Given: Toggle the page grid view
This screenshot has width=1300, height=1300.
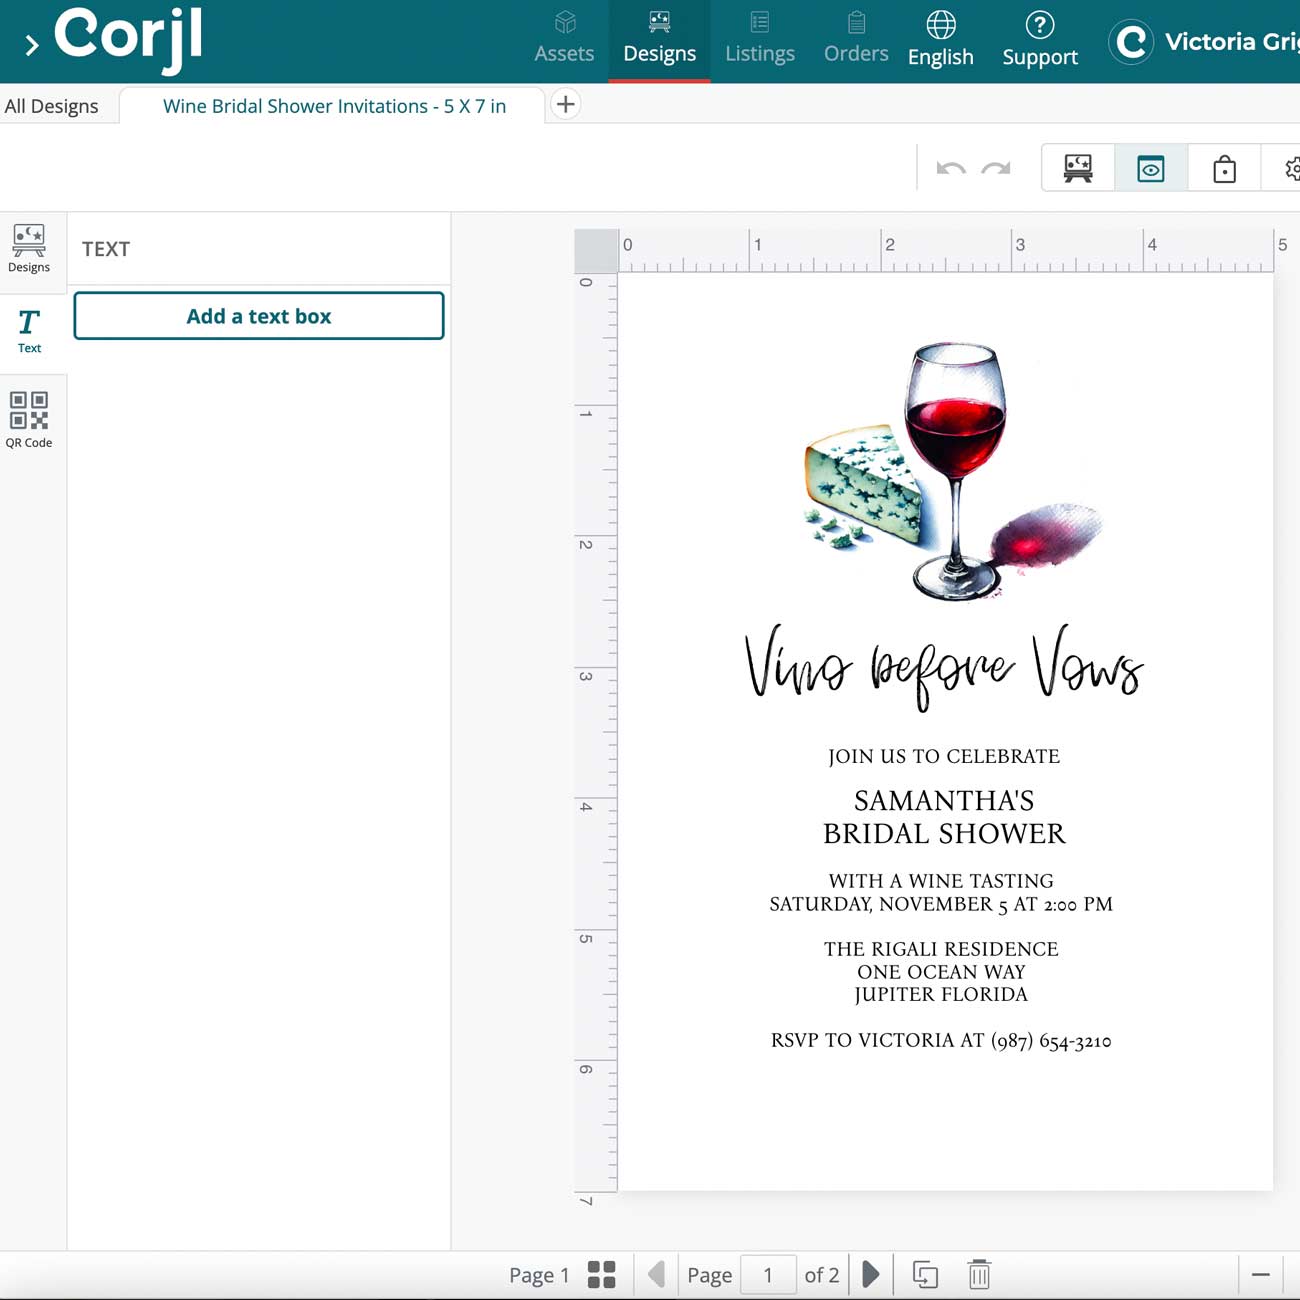Looking at the screenshot, I should point(601,1274).
